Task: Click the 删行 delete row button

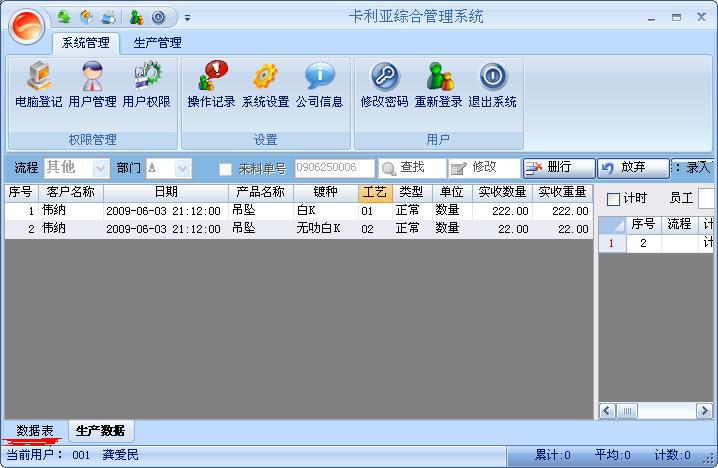Action: pyautogui.click(x=559, y=168)
